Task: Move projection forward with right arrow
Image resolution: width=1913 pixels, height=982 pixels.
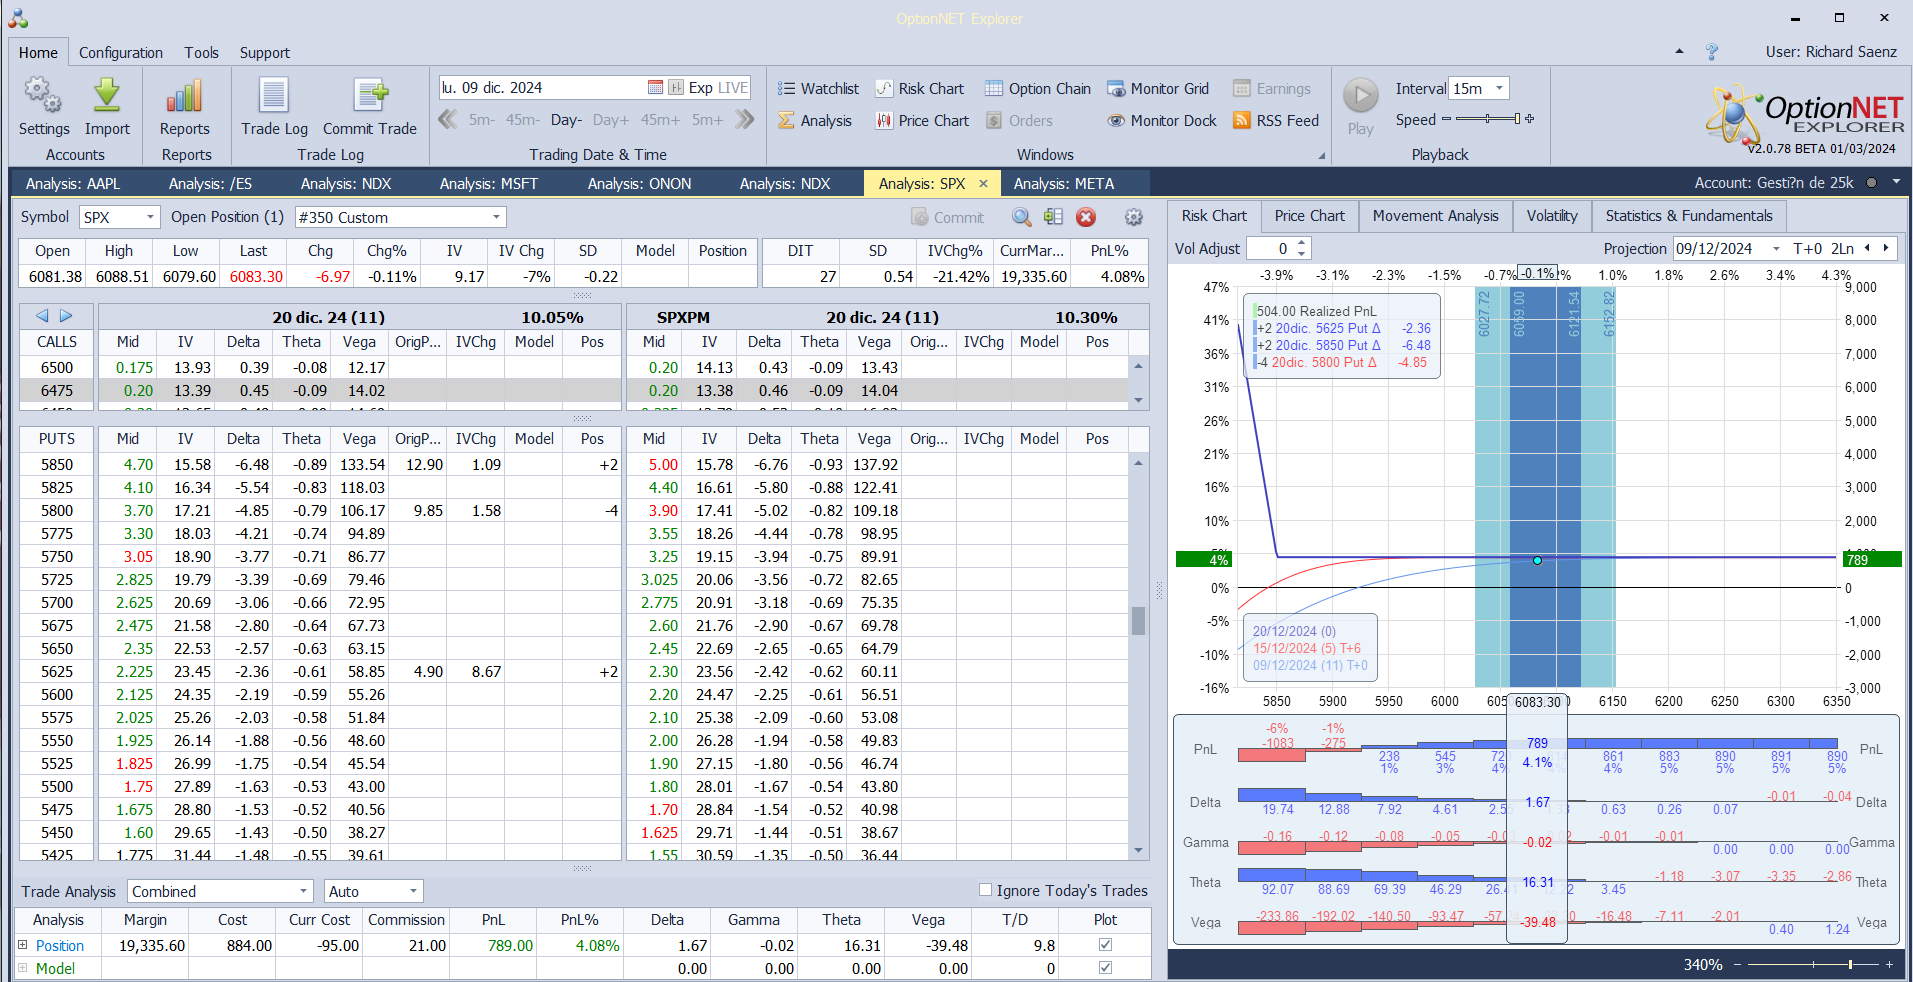Action: [1886, 248]
